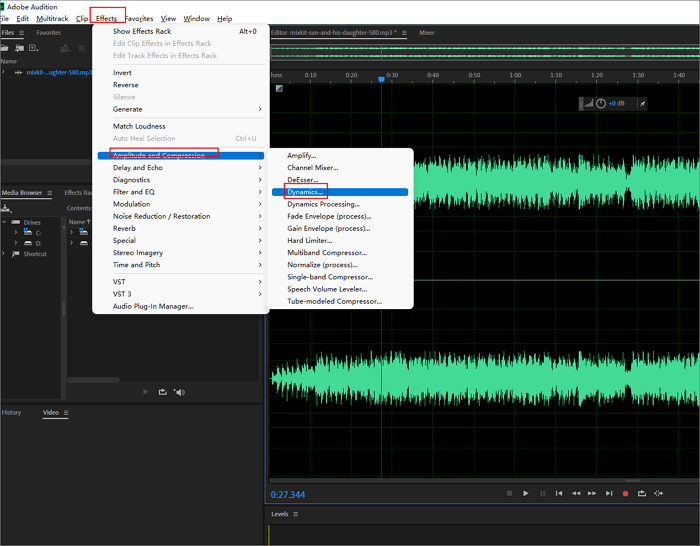Open the Video panel menu icon

(x=66, y=413)
